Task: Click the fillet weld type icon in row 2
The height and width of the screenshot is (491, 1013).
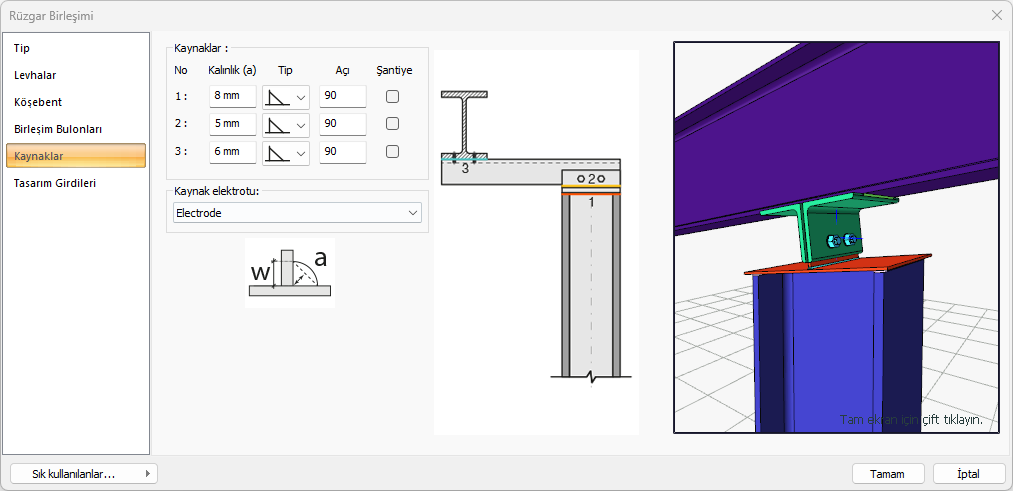Action: pos(277,124)
